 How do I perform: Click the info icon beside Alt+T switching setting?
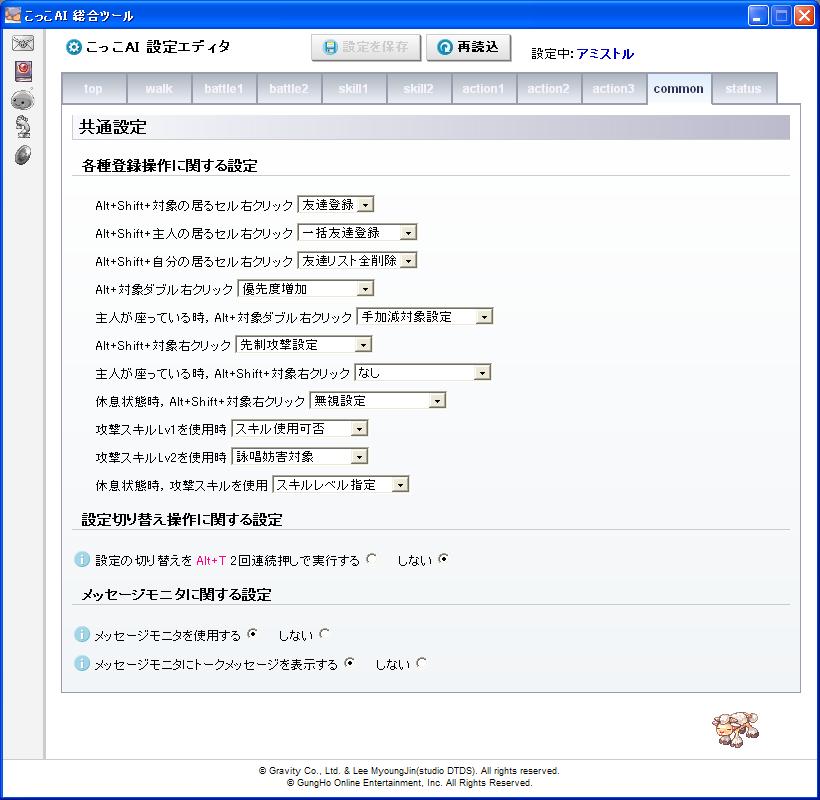pos(83,560)
